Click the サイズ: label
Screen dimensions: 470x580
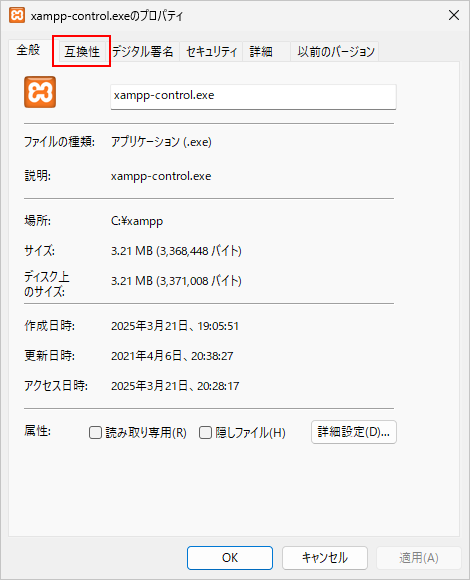(40, 251)
